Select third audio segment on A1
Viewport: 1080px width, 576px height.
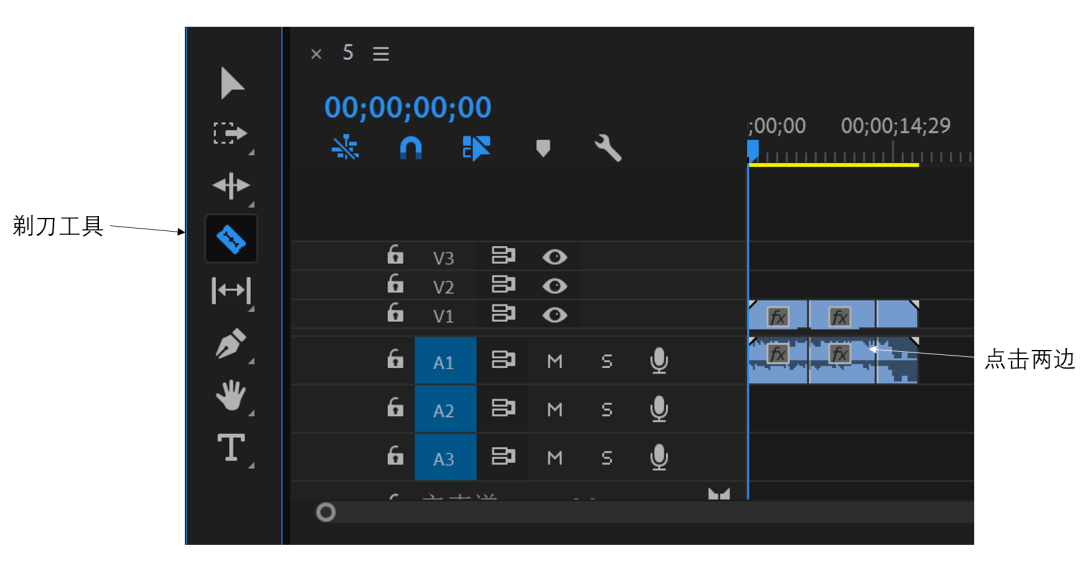pyautogui.click(x=897, y=360)
